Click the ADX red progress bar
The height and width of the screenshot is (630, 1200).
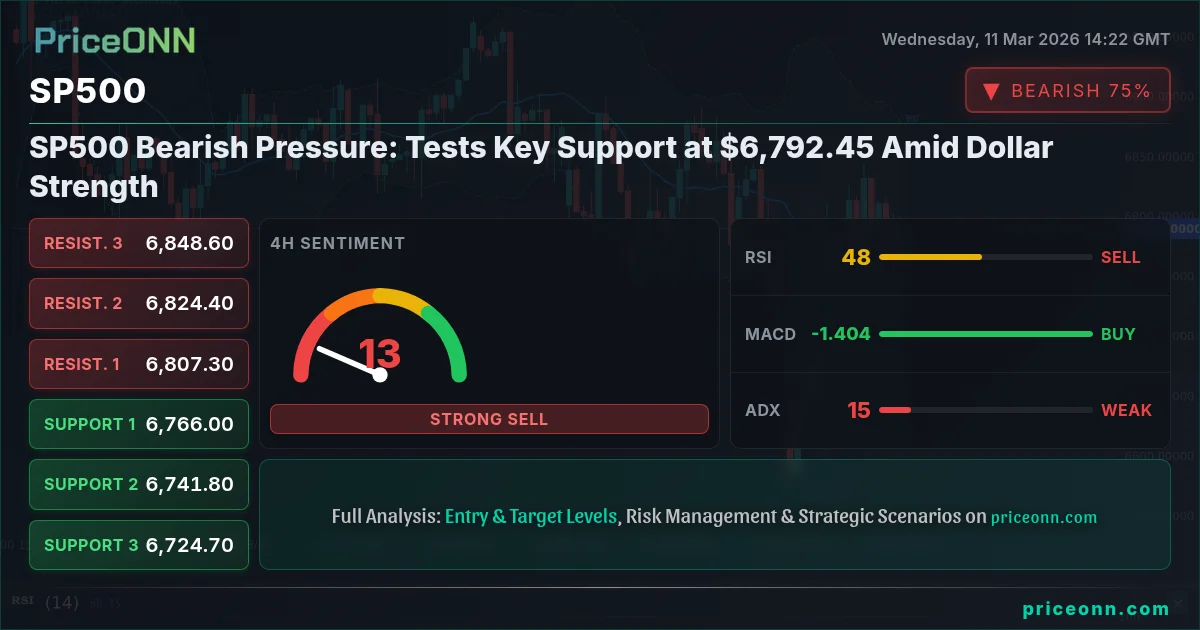[985, 410]
